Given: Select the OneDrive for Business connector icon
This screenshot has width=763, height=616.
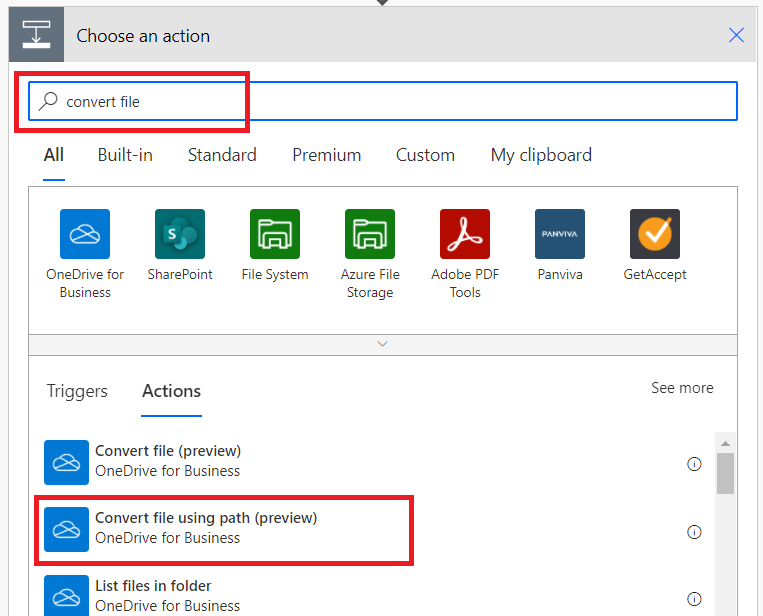Looking at the screenshot, I should click(85, 234).
